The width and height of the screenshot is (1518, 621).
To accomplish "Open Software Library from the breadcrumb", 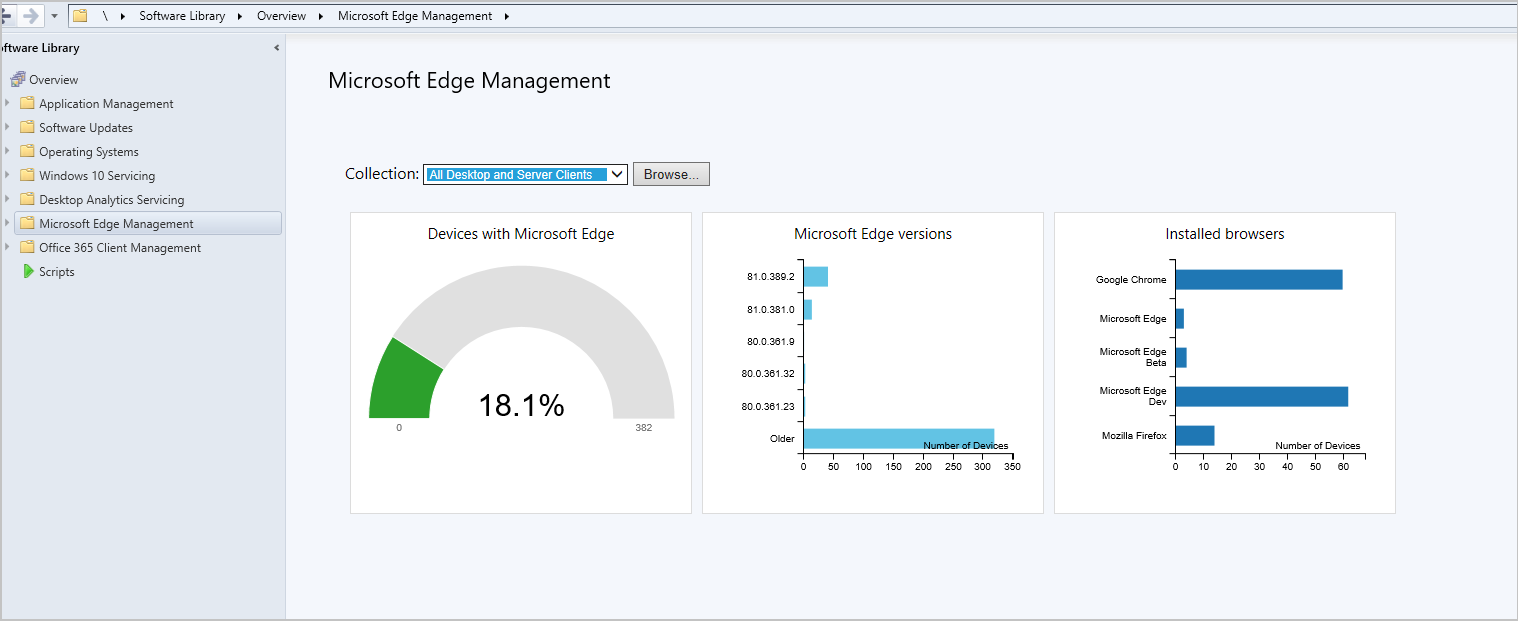I will pyautogui.click(x=182, y=15).
